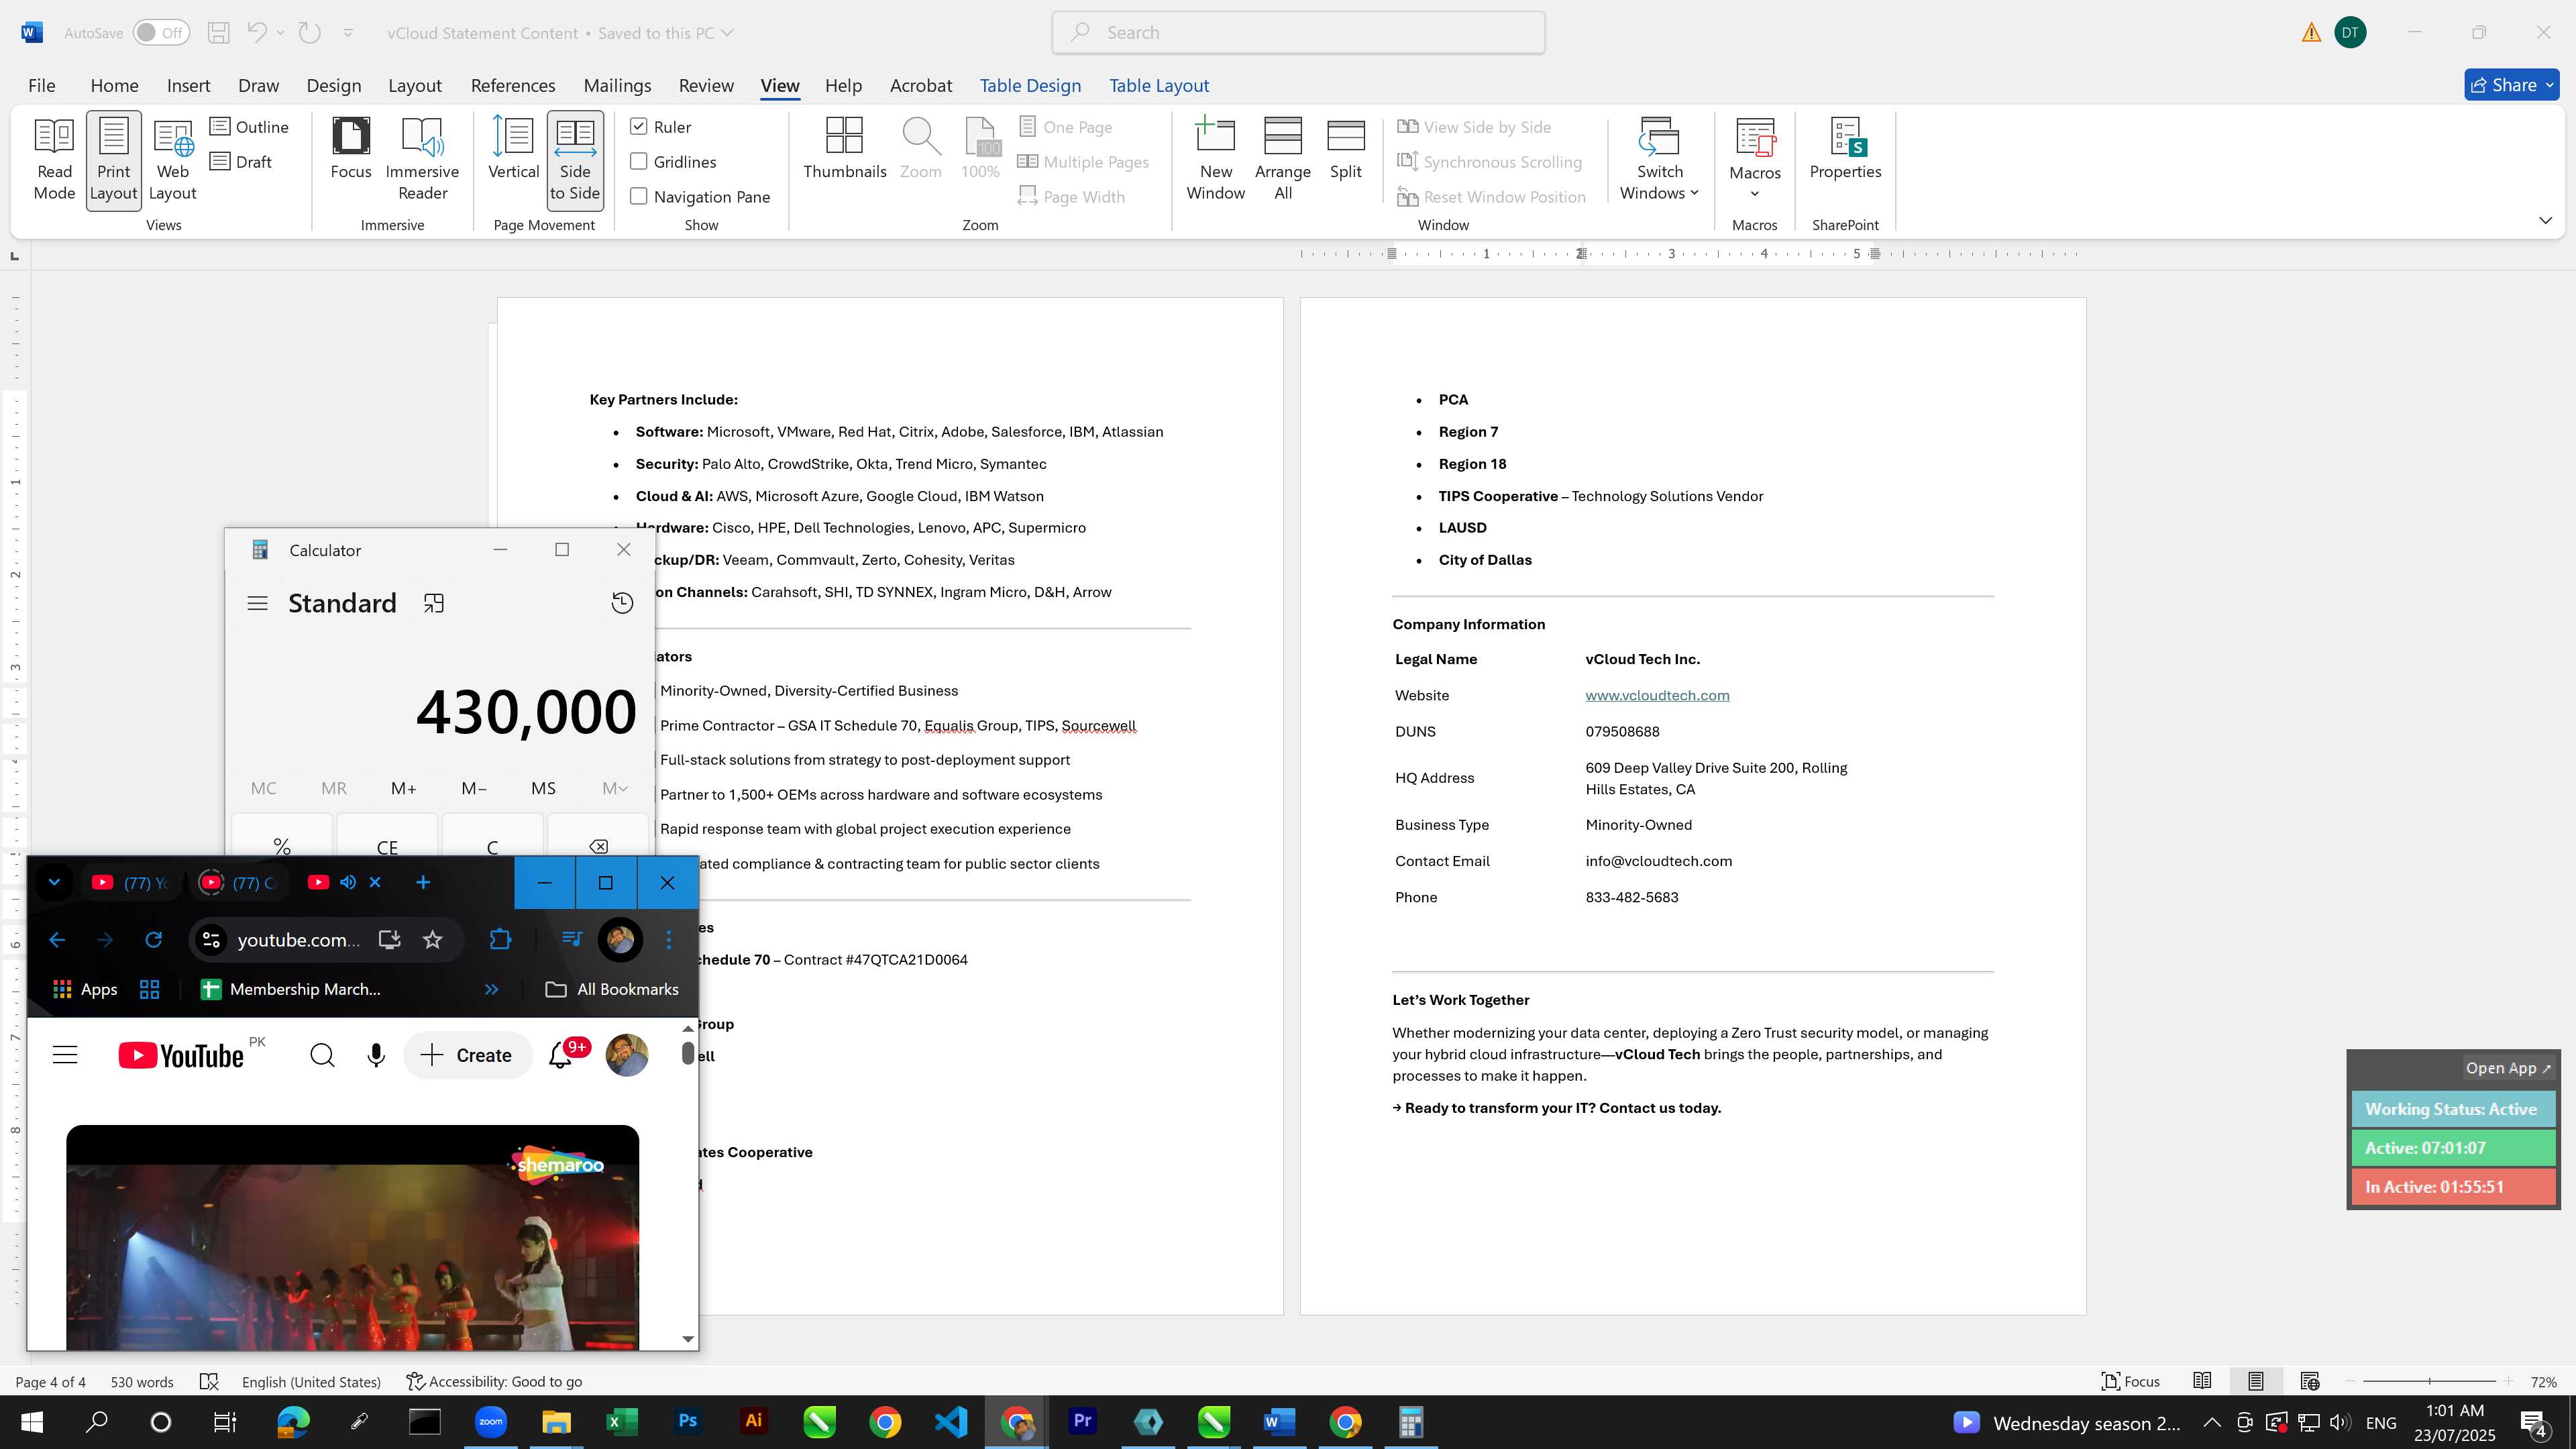Click Calculator backspace key

(598, 846)
